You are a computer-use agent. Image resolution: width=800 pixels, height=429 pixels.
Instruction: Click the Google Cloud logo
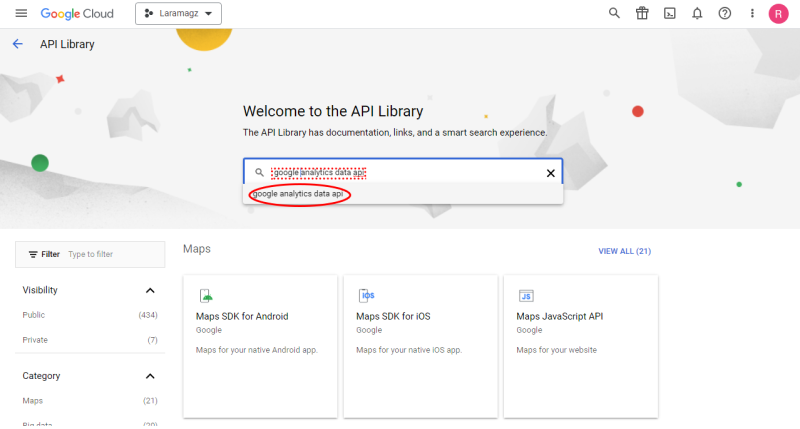click(x=77, y=14)
